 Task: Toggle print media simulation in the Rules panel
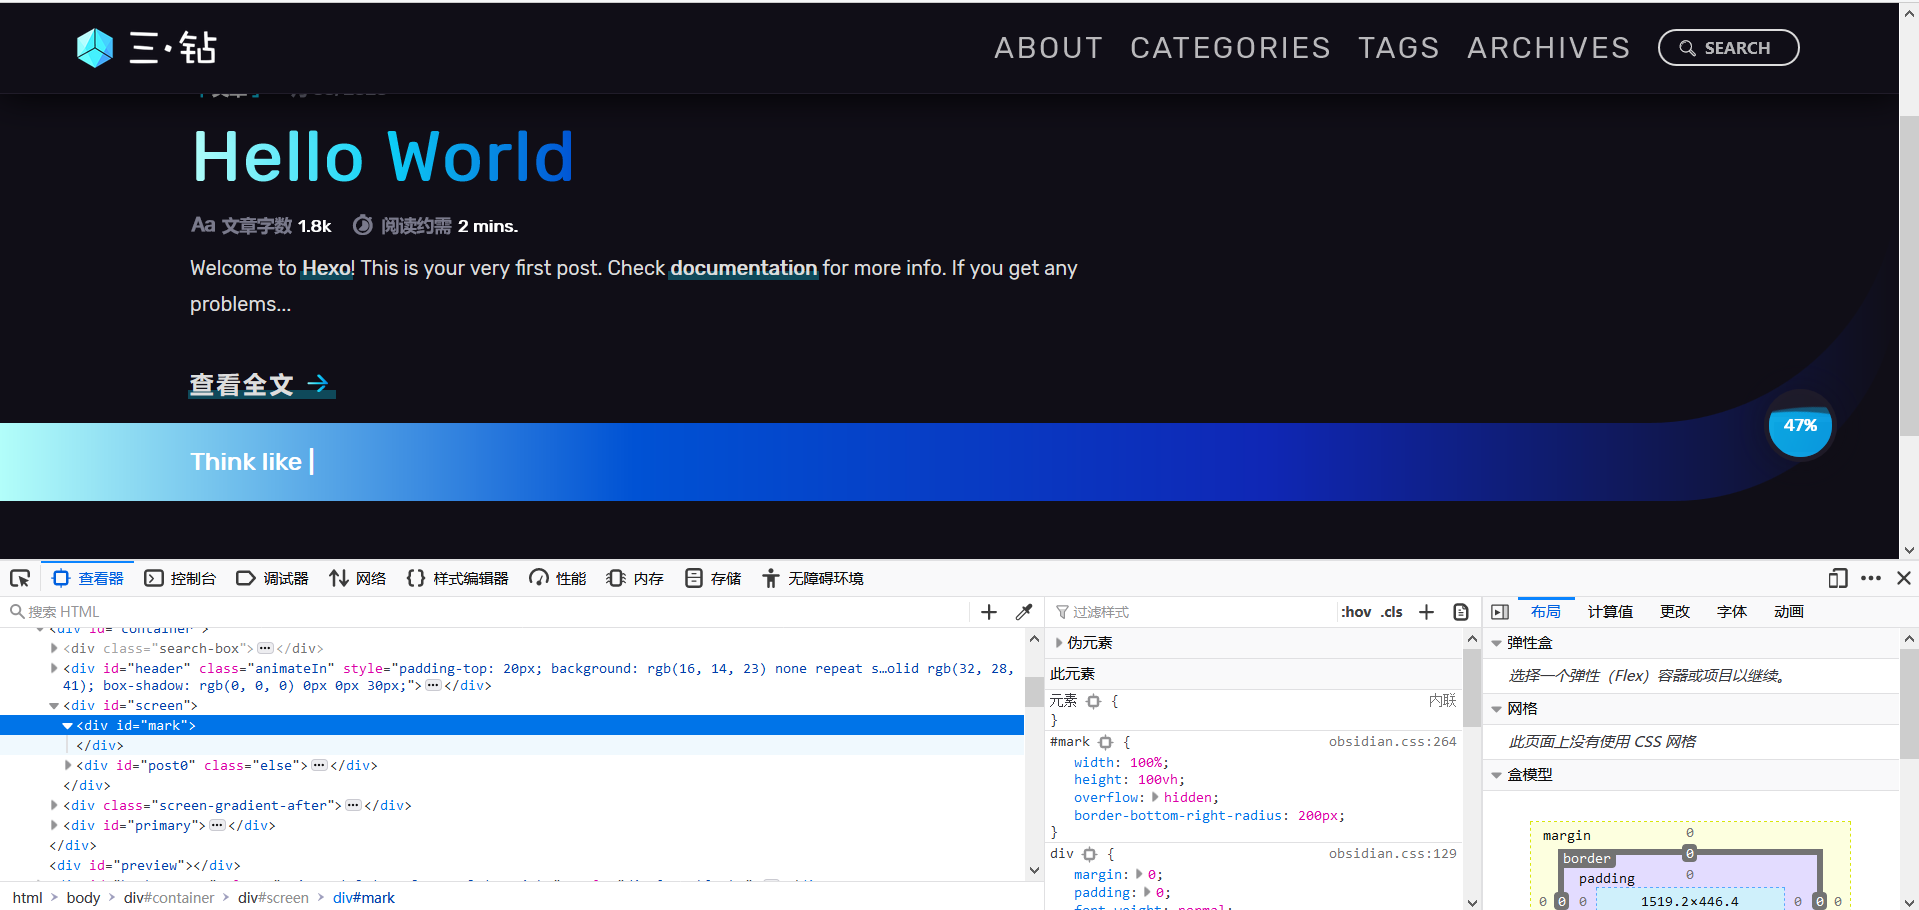point(1461,611)
